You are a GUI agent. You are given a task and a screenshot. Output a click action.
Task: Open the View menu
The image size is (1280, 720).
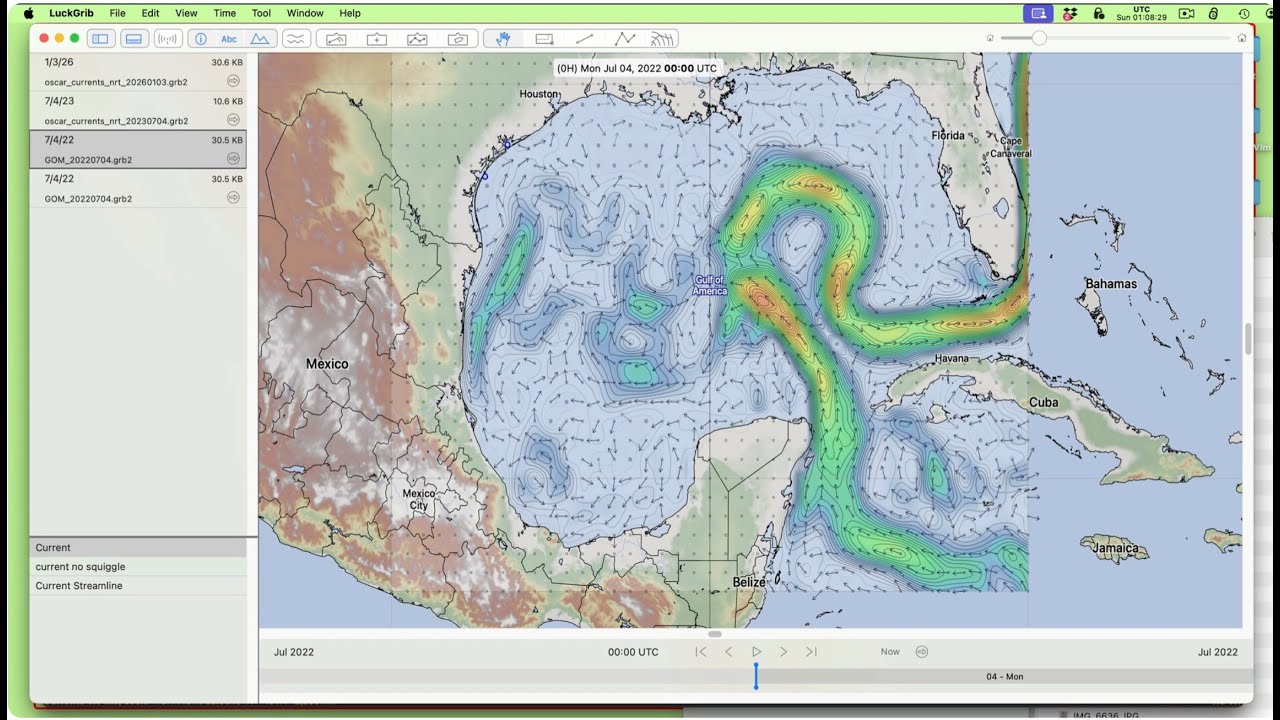coord(186,13)
